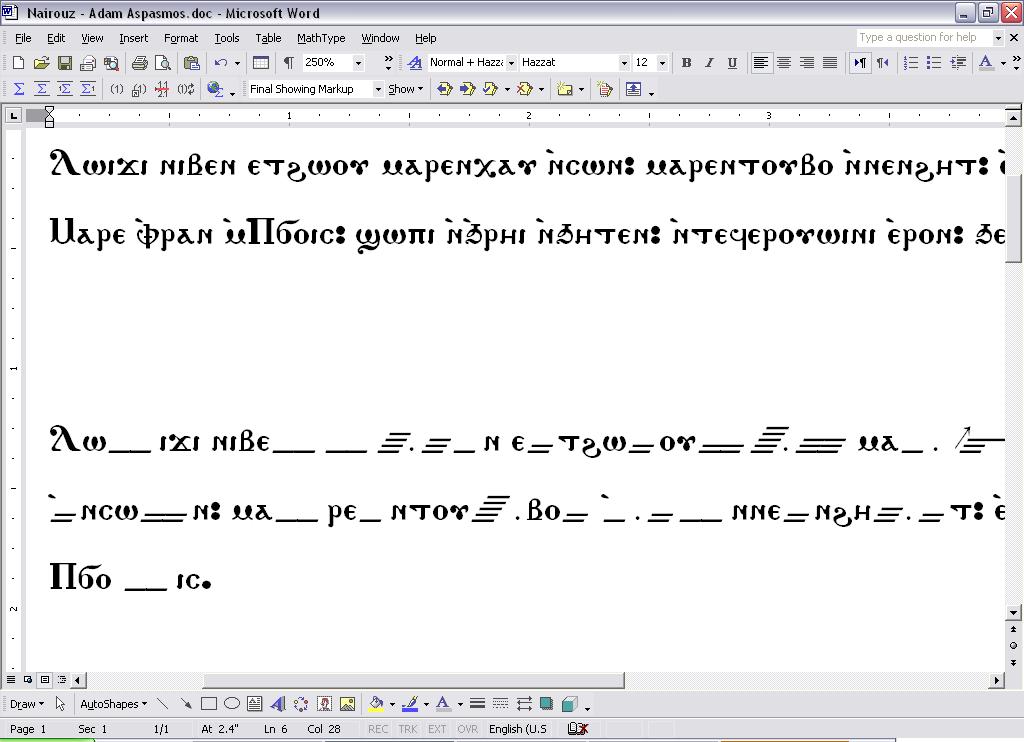
Task: Open the Hazzat font name dropdown
Action: tap(624, 63)
